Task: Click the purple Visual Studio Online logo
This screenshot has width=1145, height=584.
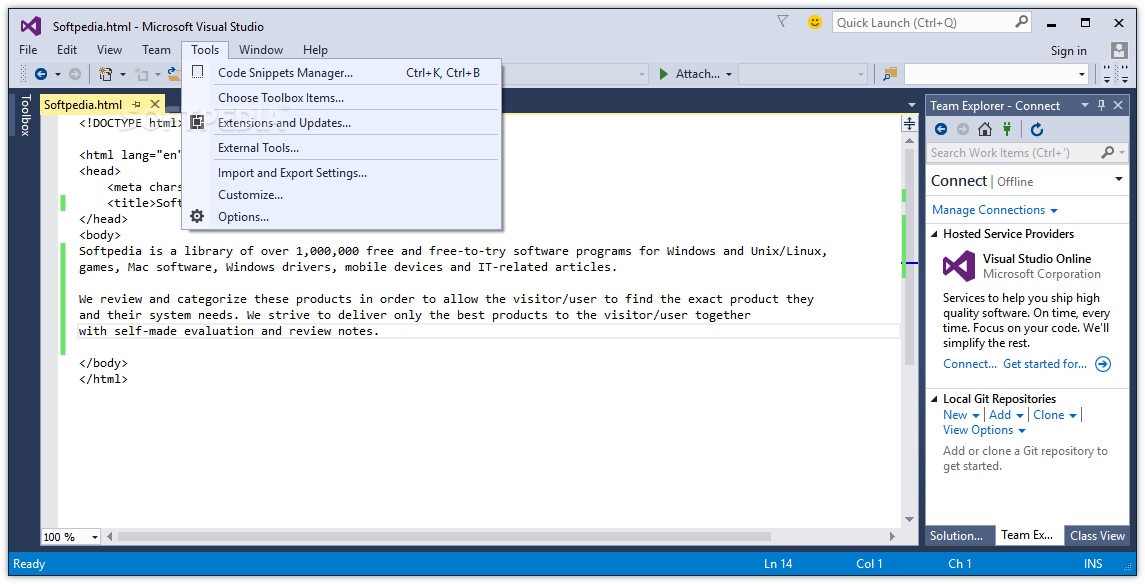Action: 959,266
